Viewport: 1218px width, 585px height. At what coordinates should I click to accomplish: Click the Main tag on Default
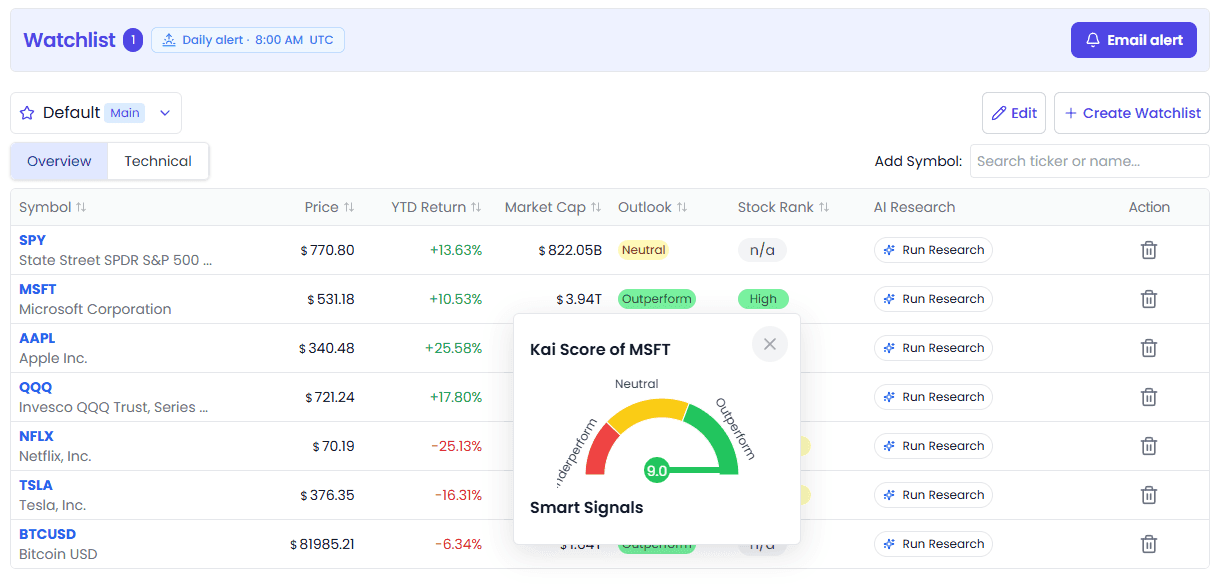(x=125, y=113)
